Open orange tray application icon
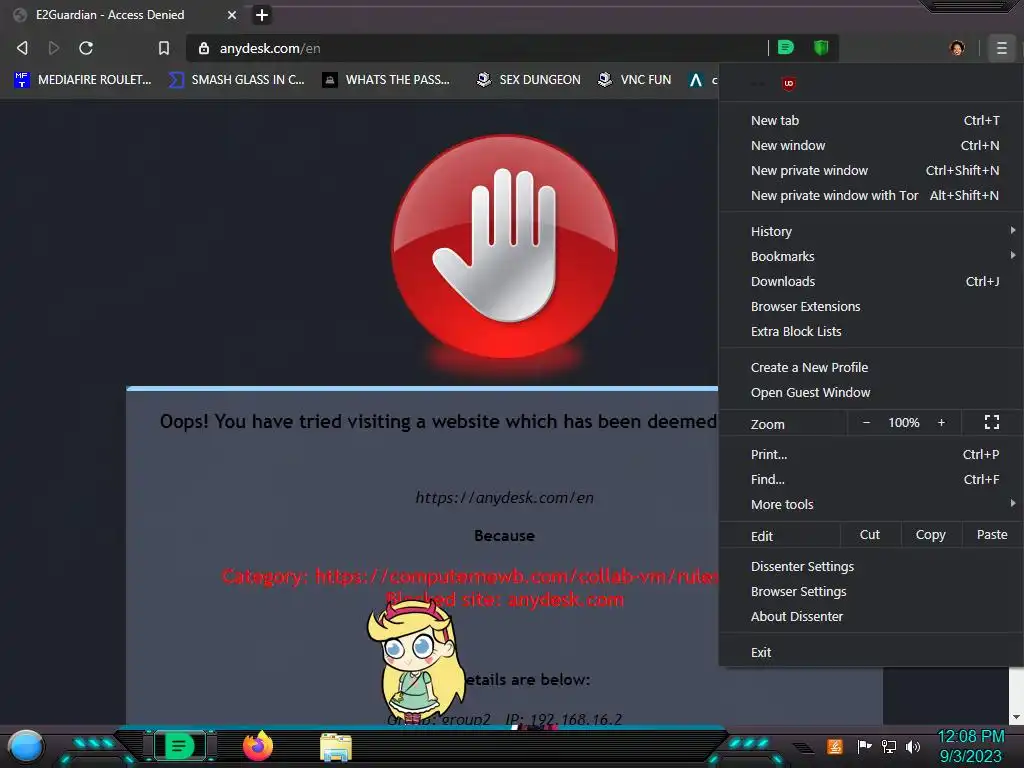This screenshot has height=768, width=1024. 835,746
